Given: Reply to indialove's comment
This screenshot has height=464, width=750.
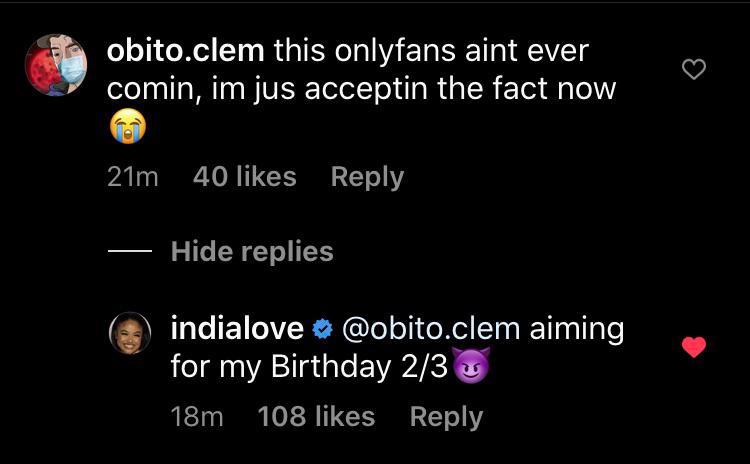Looking at the screenshot, I should (x=446, y=417).
